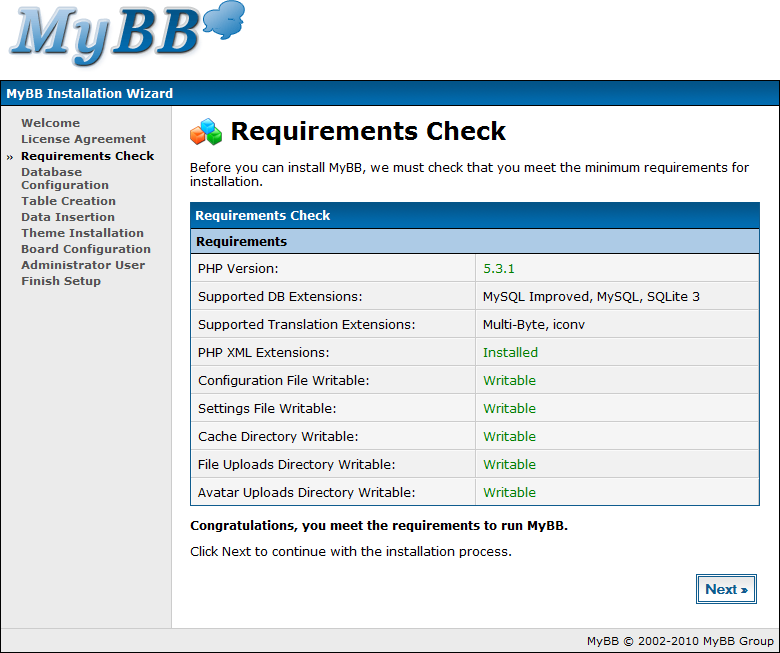Select Database Configuration step in sidebar

tap(65, 179)
